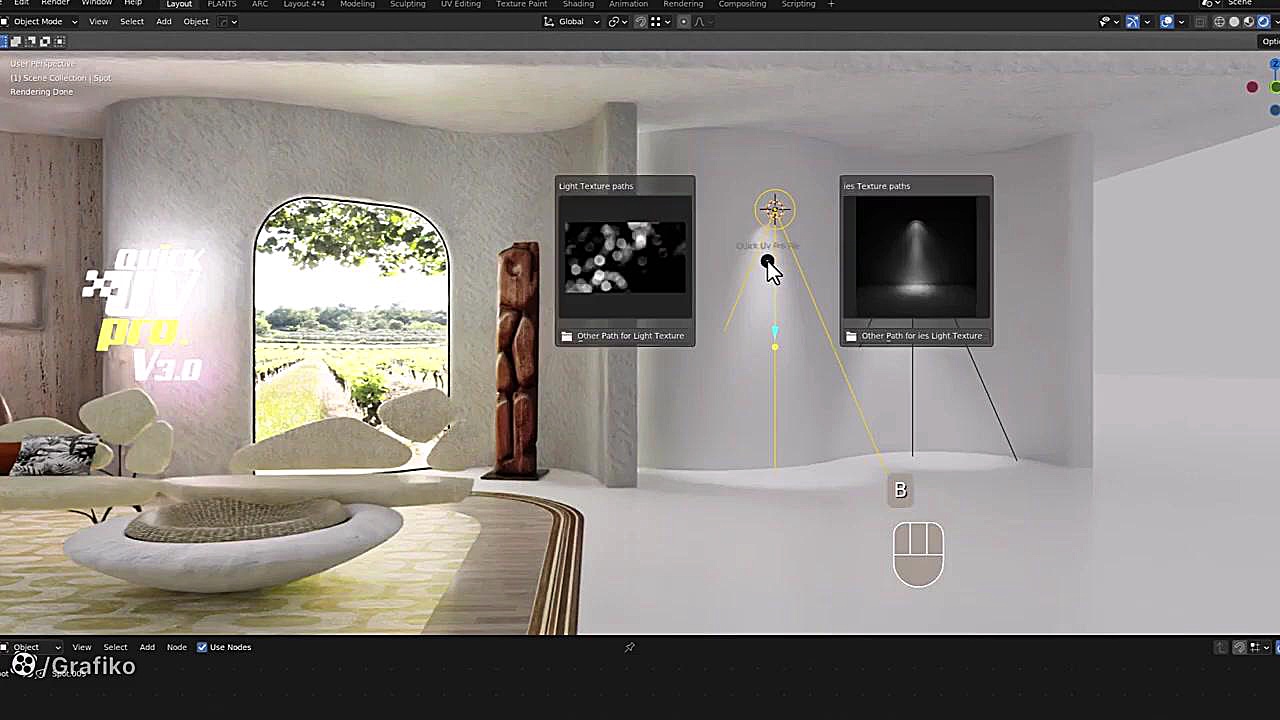Image resolution: width=1280 pixels, height=720 pixels.
Task: Click Other Path for ies Light Texture button
Action: [916, 336]
